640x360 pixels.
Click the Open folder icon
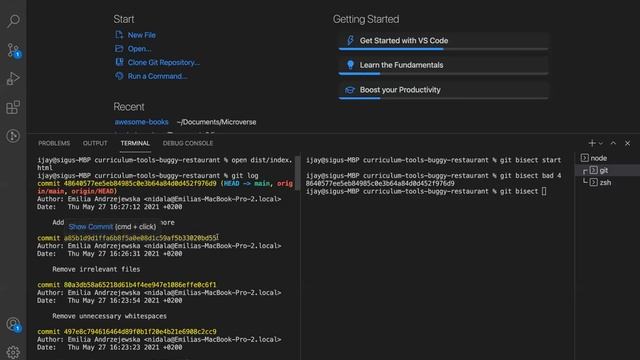click(119, 49)
